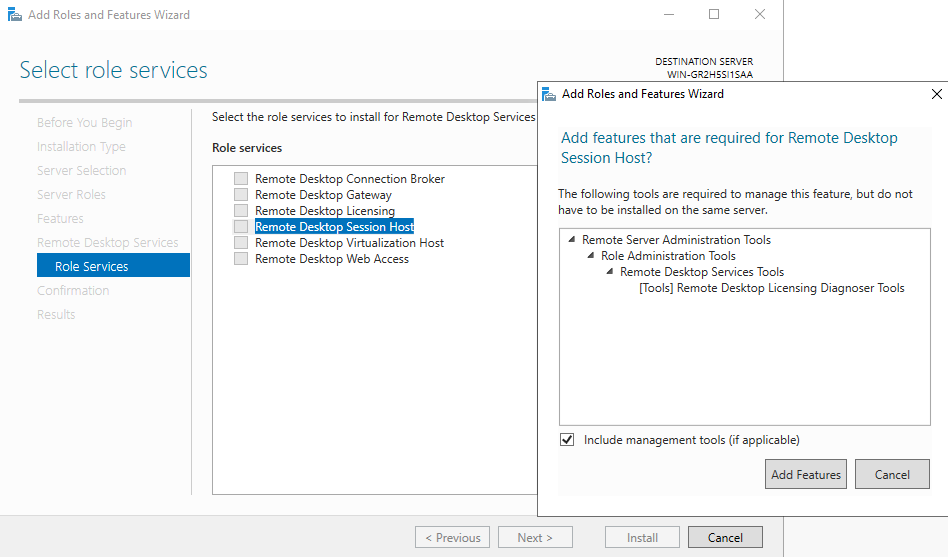
Task: Check Remote Desktop Gateway
Action: pos(241,195)
